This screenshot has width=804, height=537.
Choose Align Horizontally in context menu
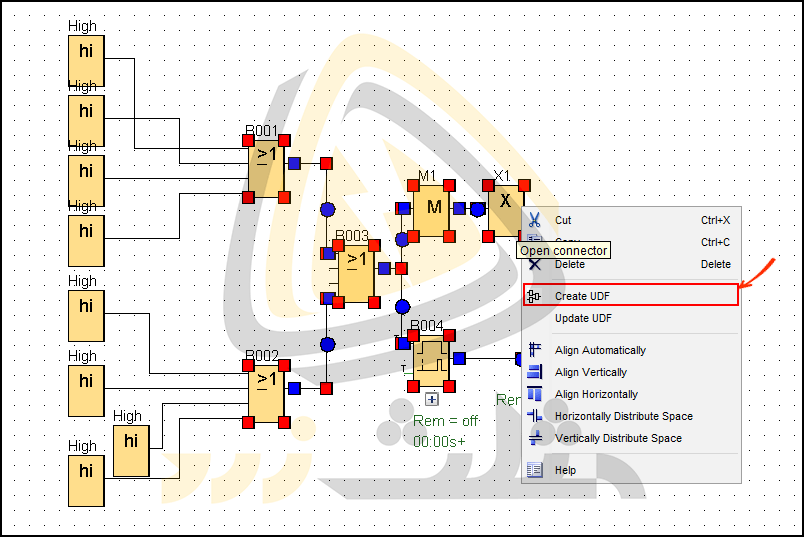596,394
